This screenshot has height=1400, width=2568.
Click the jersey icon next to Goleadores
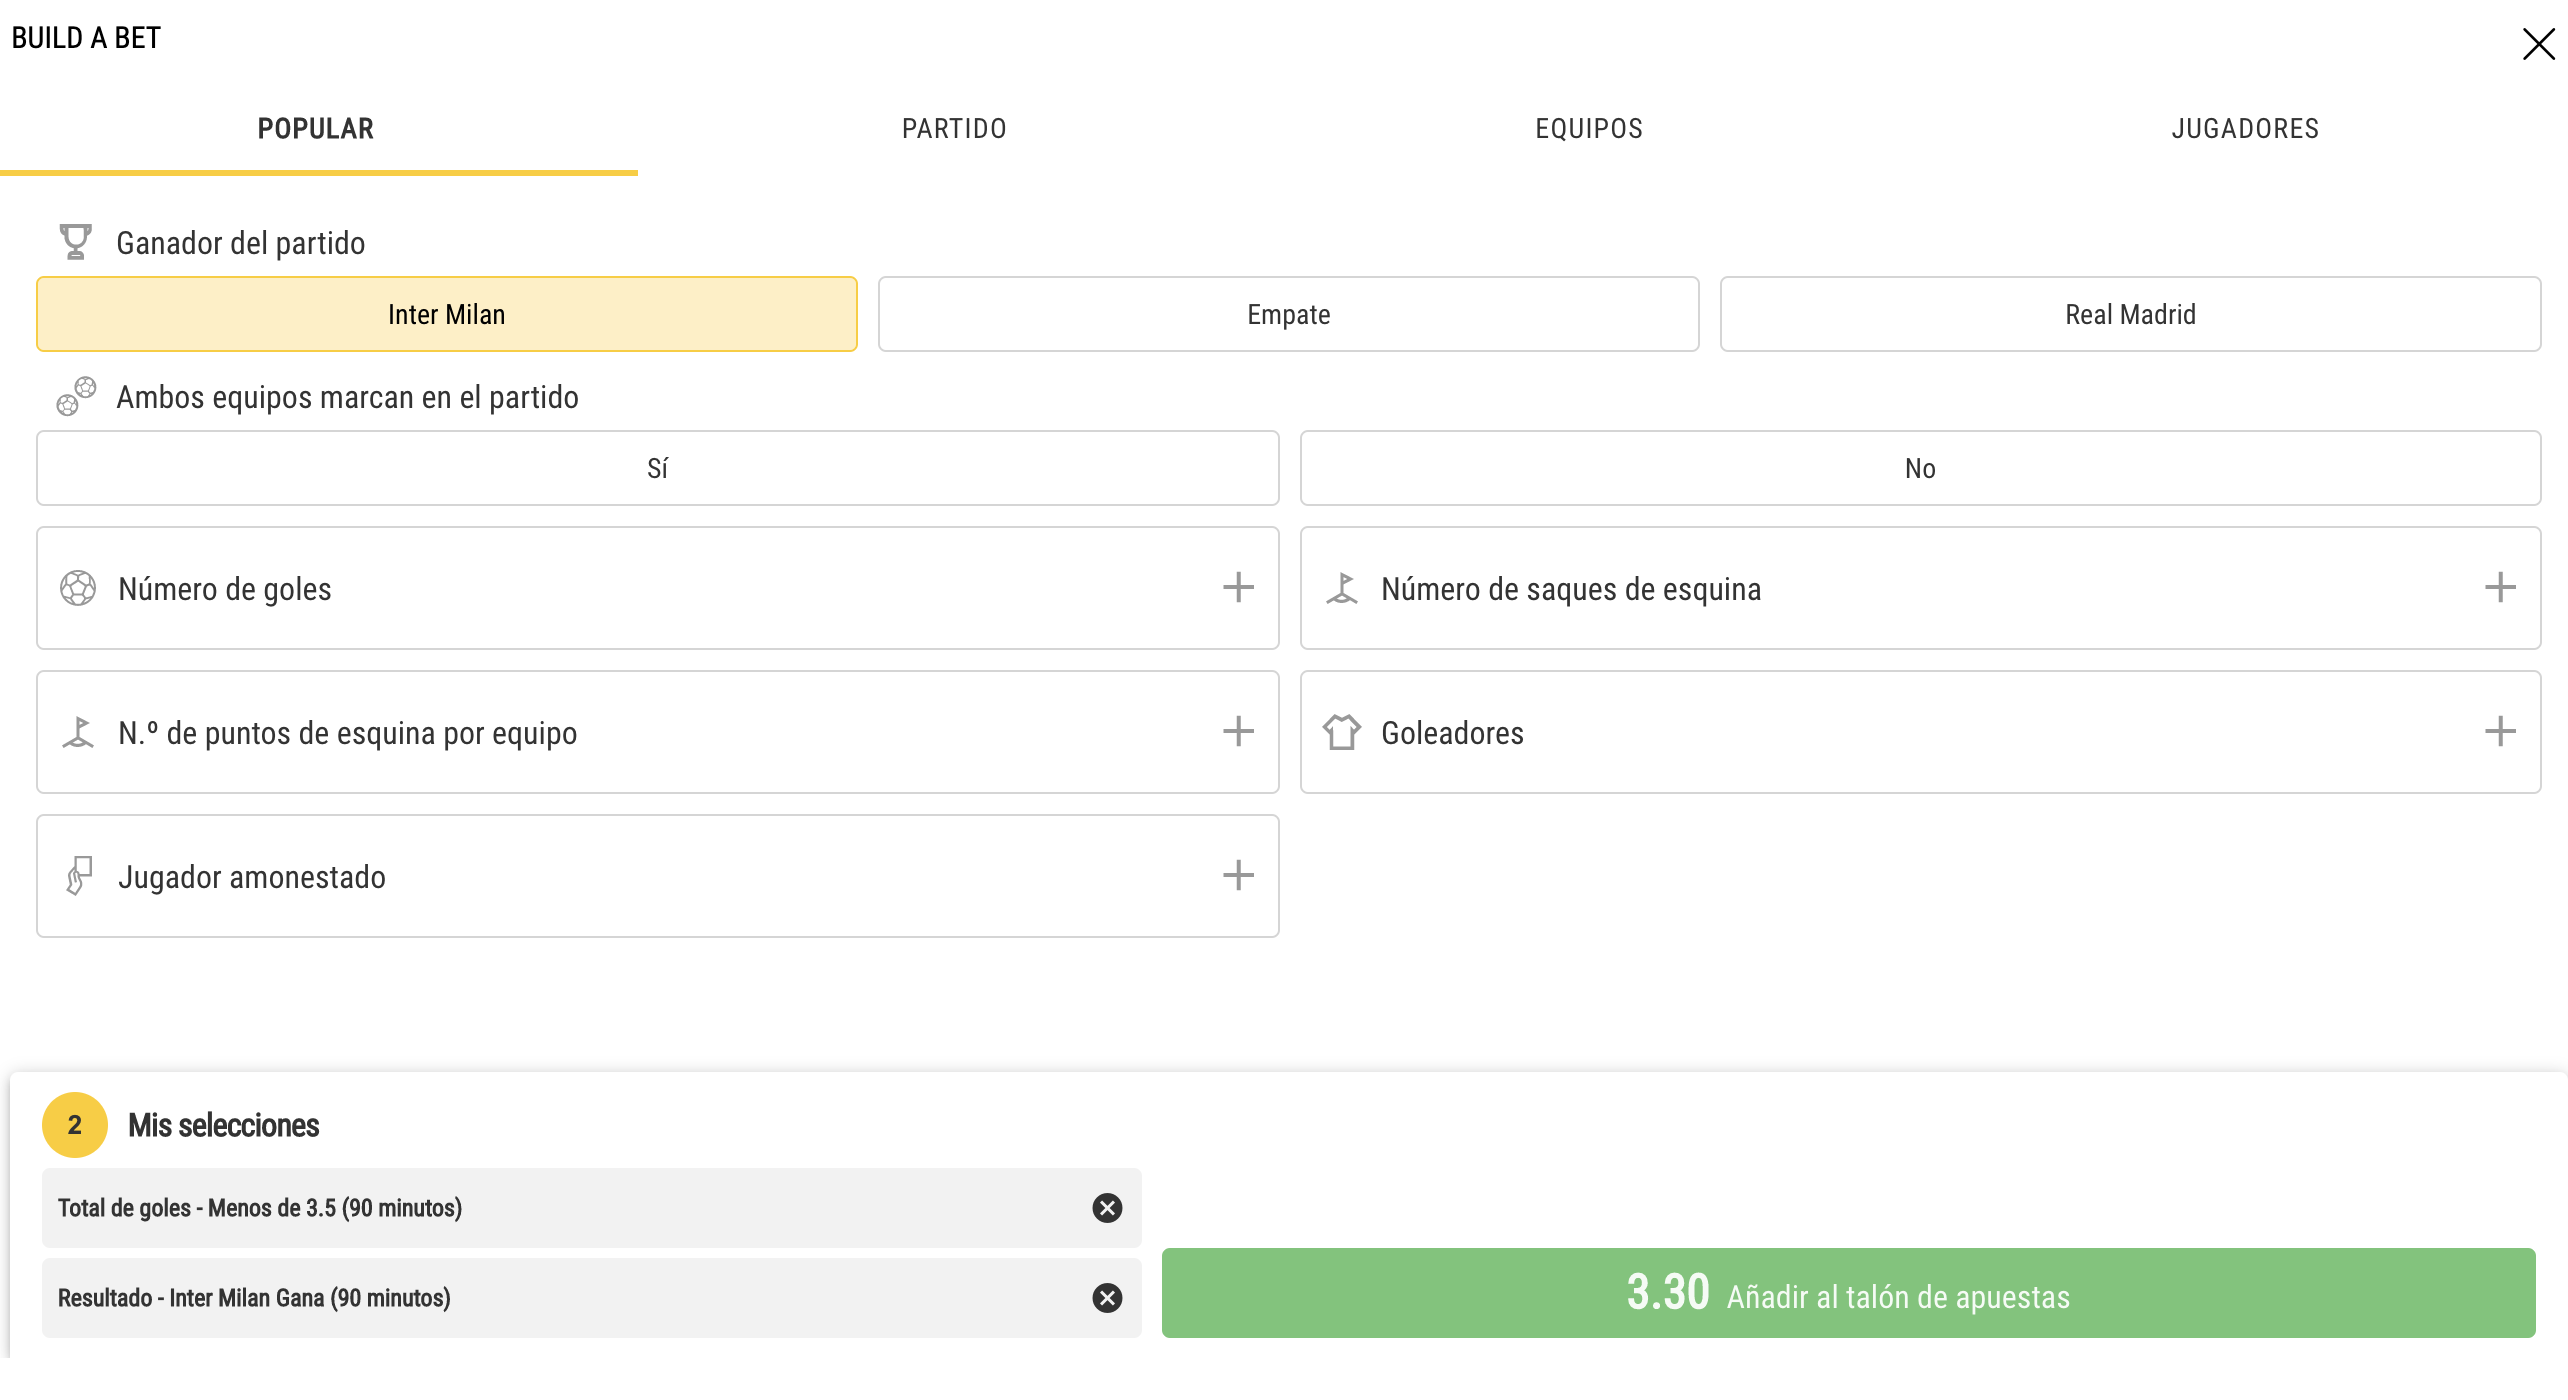(x=1342, y=732)
